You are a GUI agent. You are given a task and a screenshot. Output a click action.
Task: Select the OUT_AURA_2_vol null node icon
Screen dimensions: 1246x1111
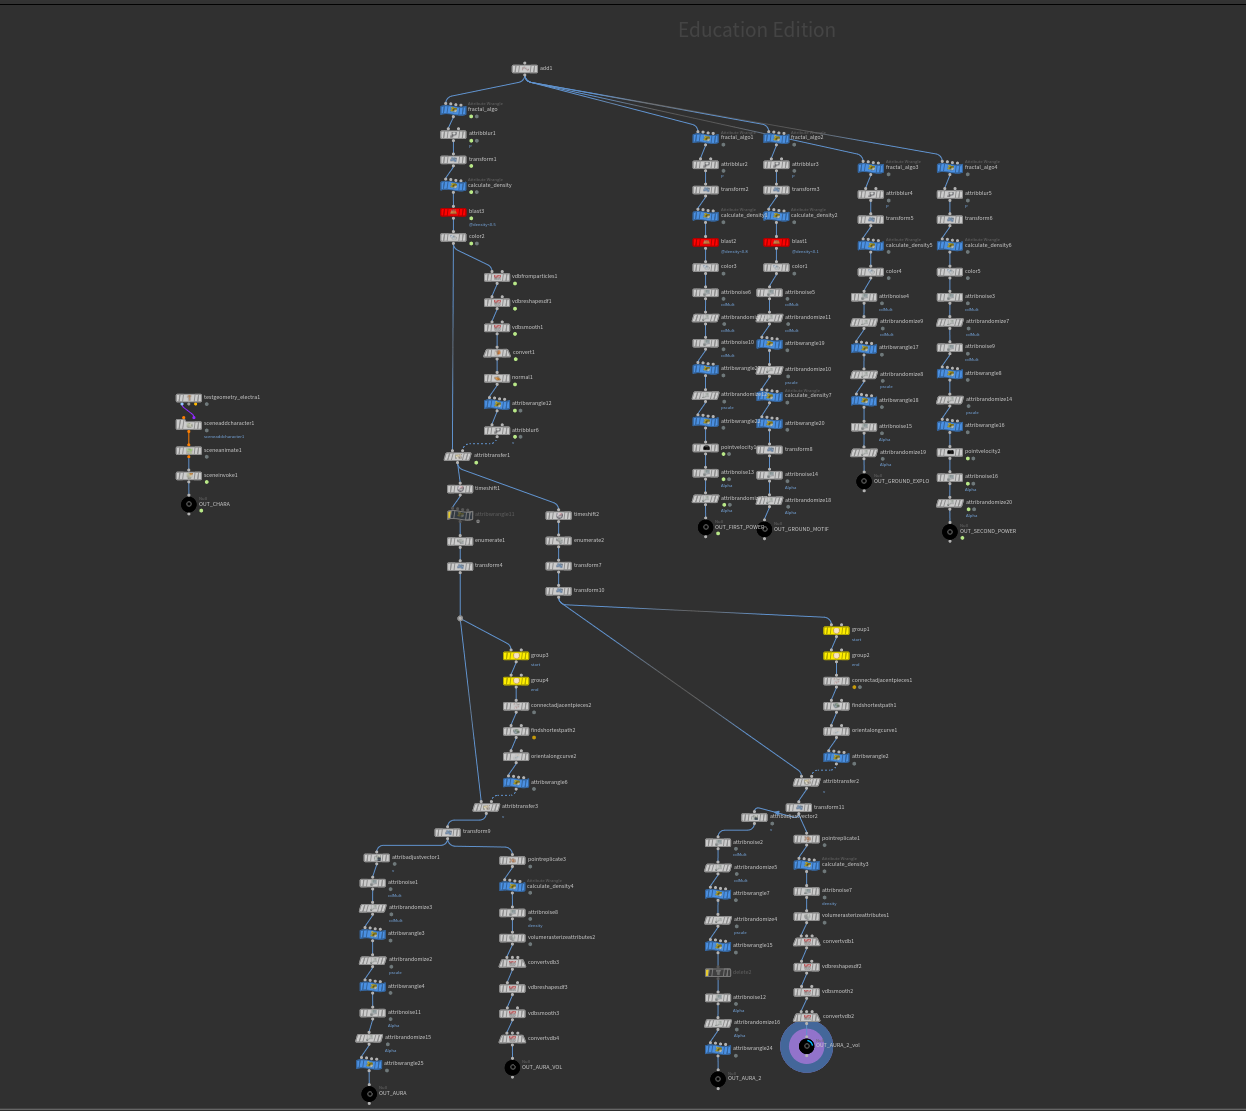pyautogui.click(x=807, y=1046)
